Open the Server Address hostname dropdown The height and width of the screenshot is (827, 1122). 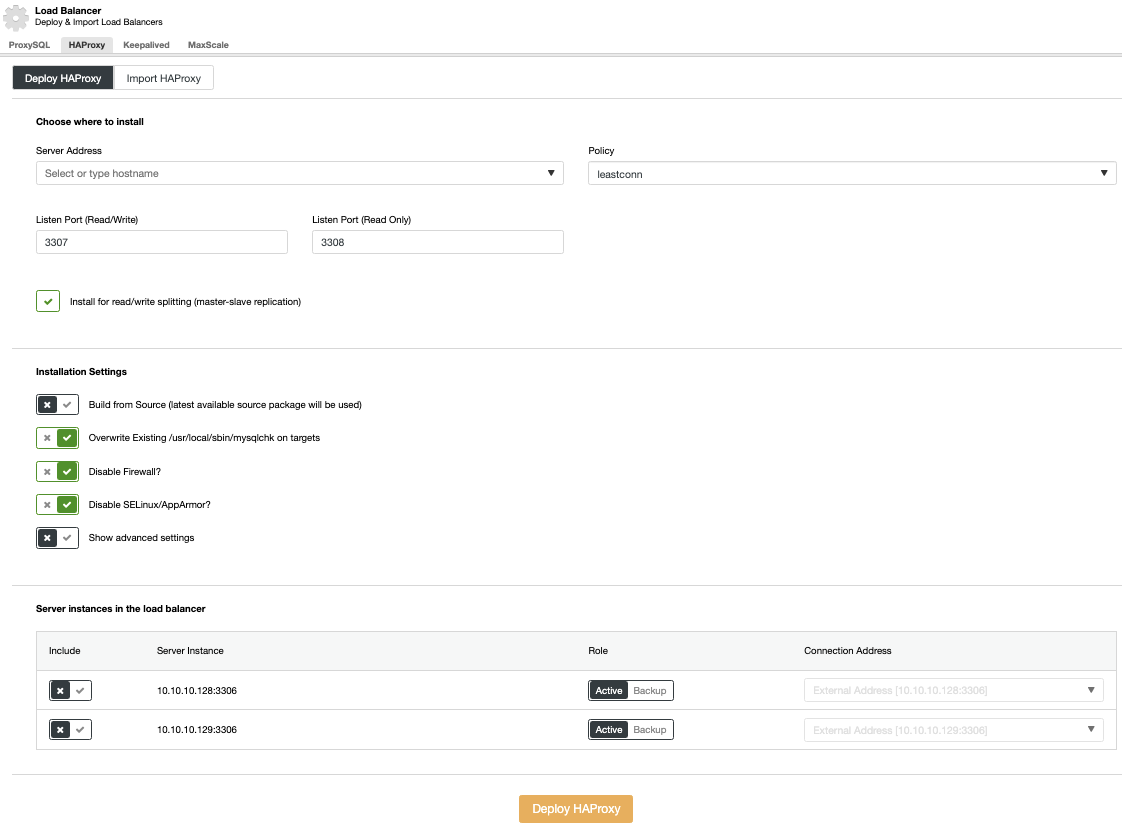(300, 173)
